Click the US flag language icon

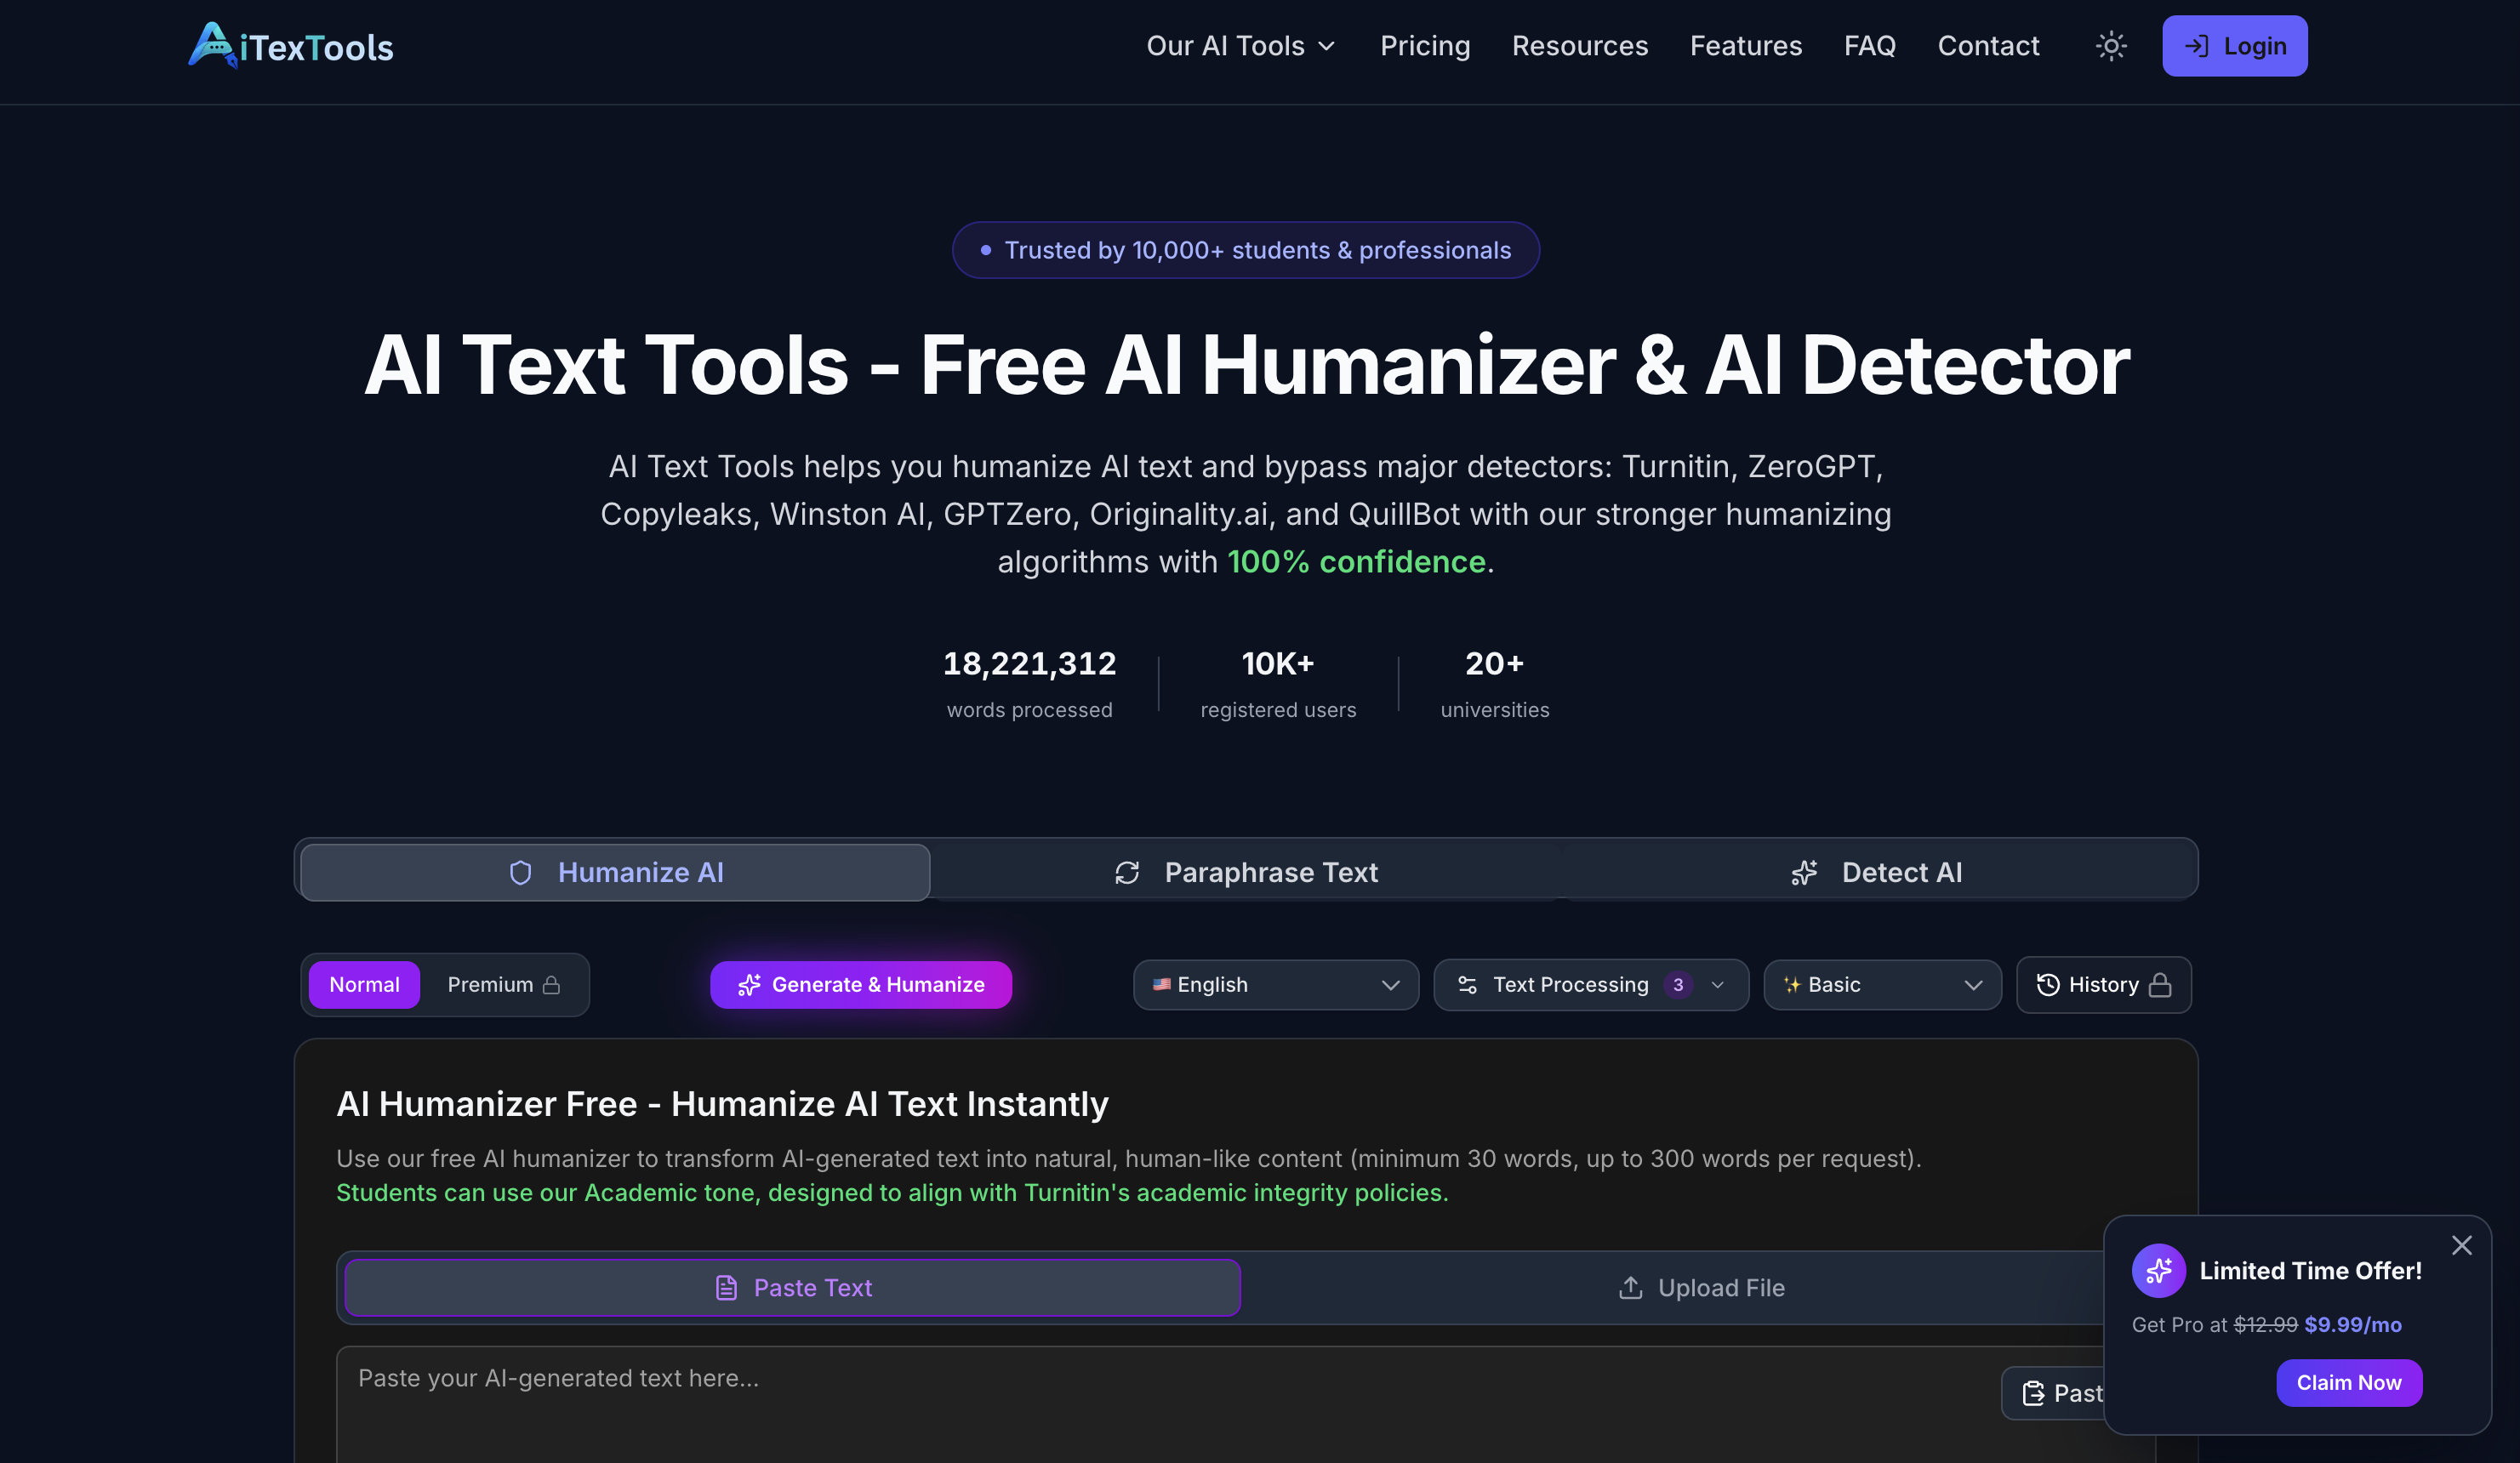pyautogui.click(x=1161, y=984)
